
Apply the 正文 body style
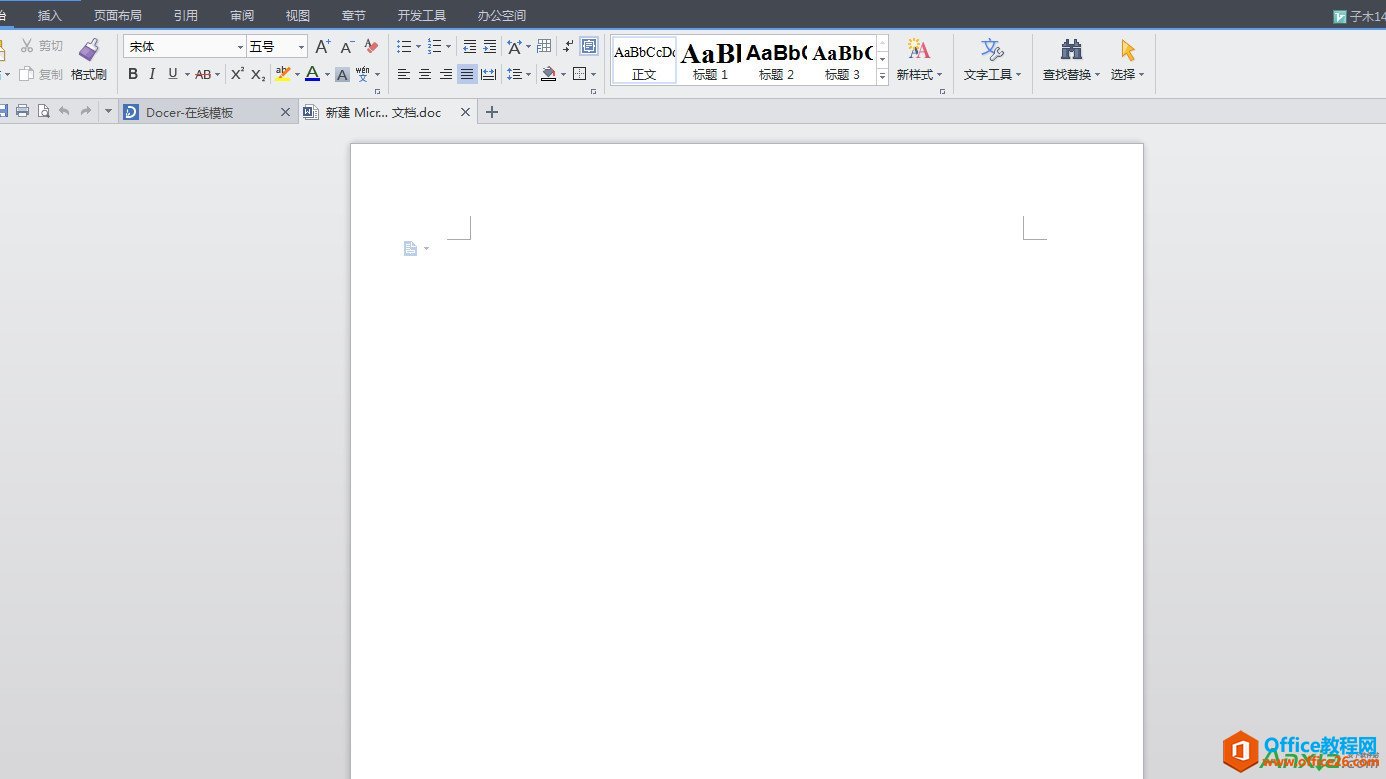(x=644, y=61)
